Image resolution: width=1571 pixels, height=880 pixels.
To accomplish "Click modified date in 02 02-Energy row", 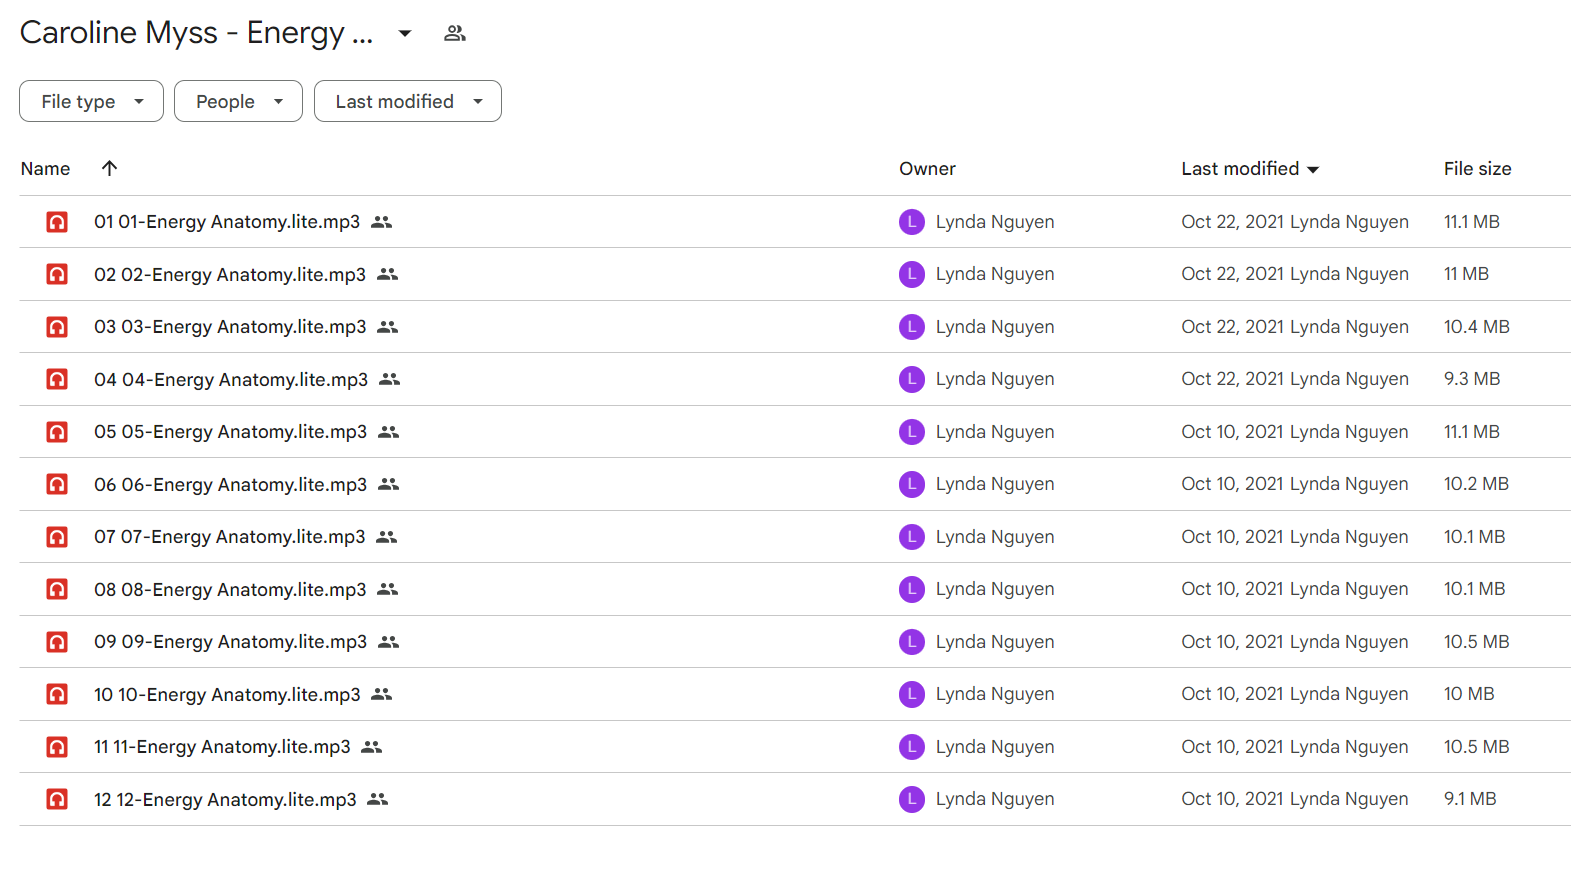I will tap(1233, 274).
